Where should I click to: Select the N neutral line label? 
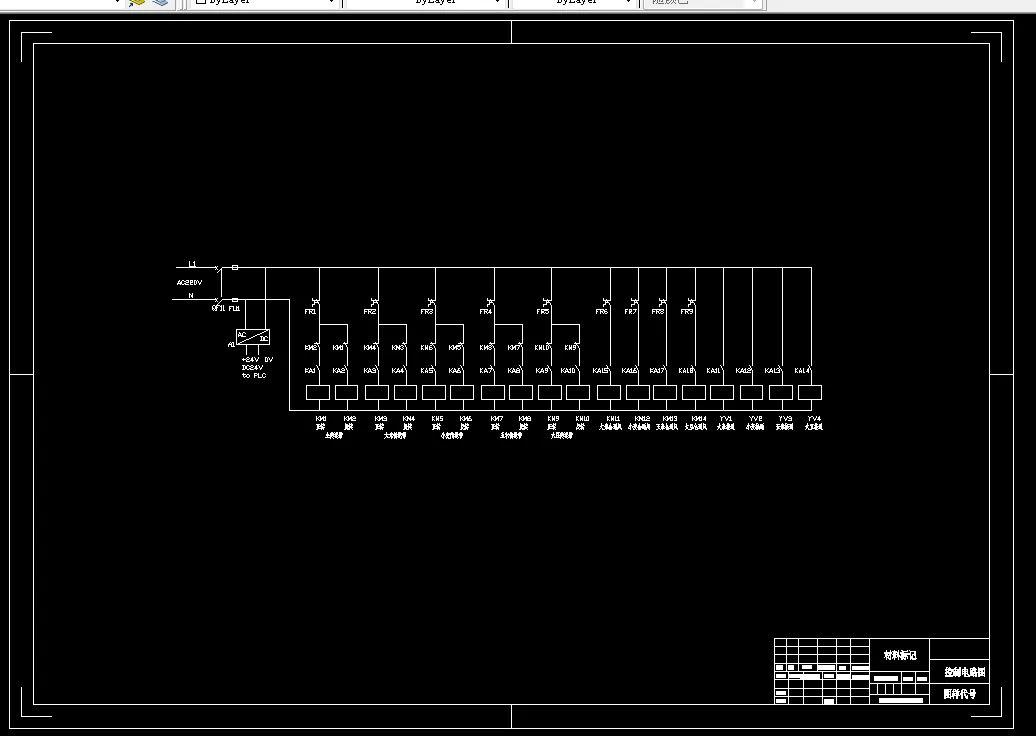pos(191,295)
